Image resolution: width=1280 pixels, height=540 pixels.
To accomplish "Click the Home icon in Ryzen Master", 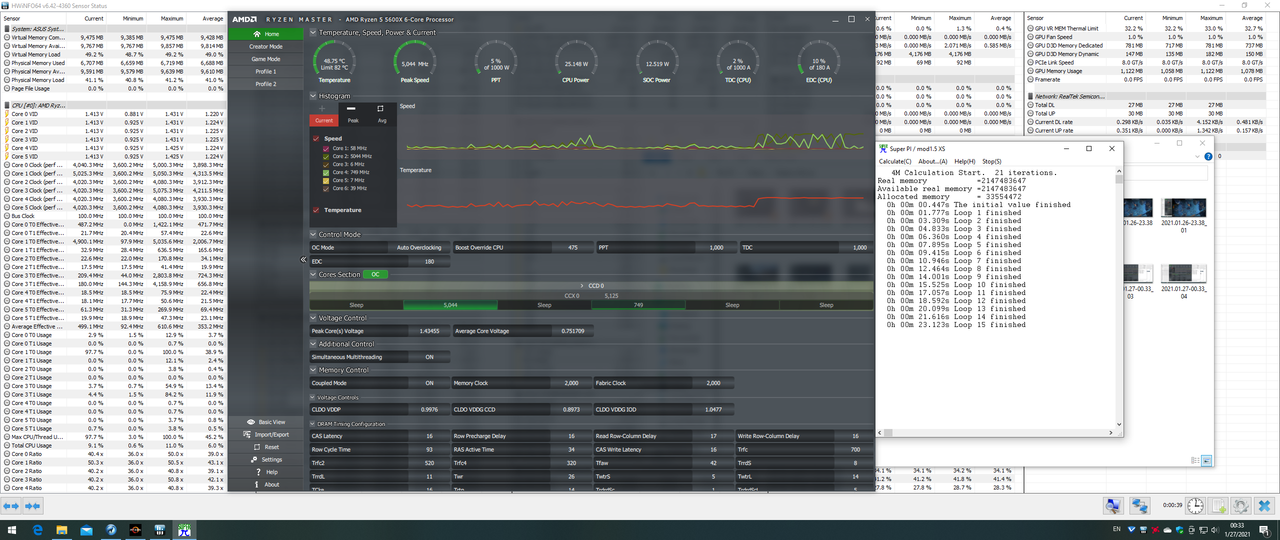I will click(x=255, y=34).
